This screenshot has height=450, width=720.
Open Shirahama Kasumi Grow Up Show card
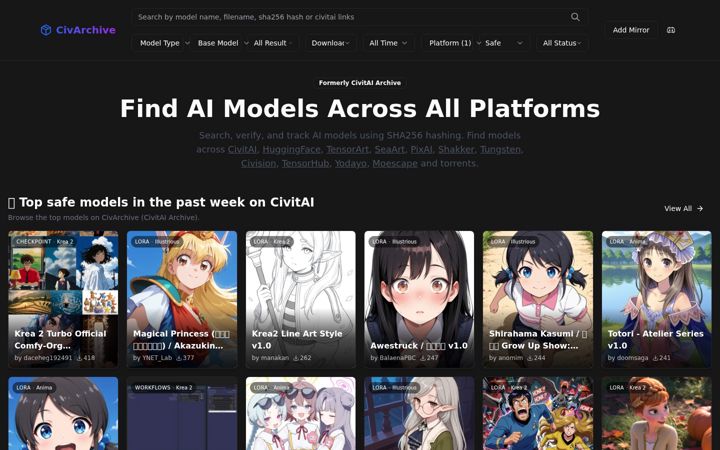538,299
